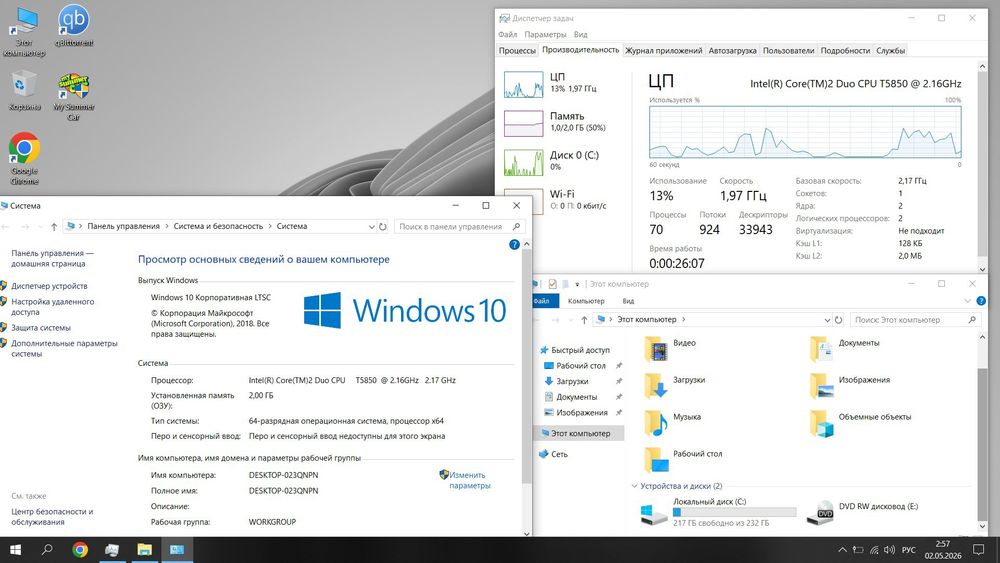Open the Videos folder icon
Image resolution: width=1000 pixels, height=563 pixels.
point(656,349)
